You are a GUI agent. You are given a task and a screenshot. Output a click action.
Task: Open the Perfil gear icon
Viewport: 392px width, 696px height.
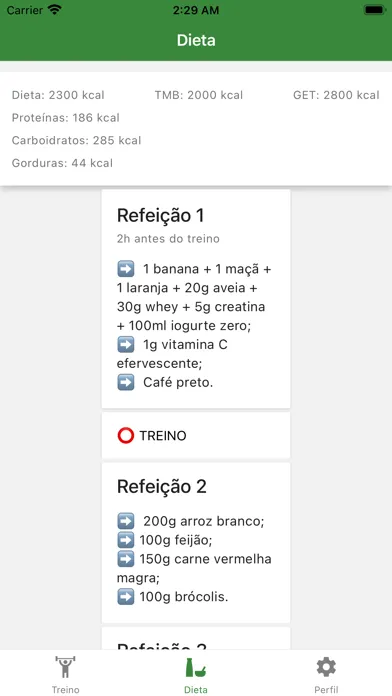326,667
